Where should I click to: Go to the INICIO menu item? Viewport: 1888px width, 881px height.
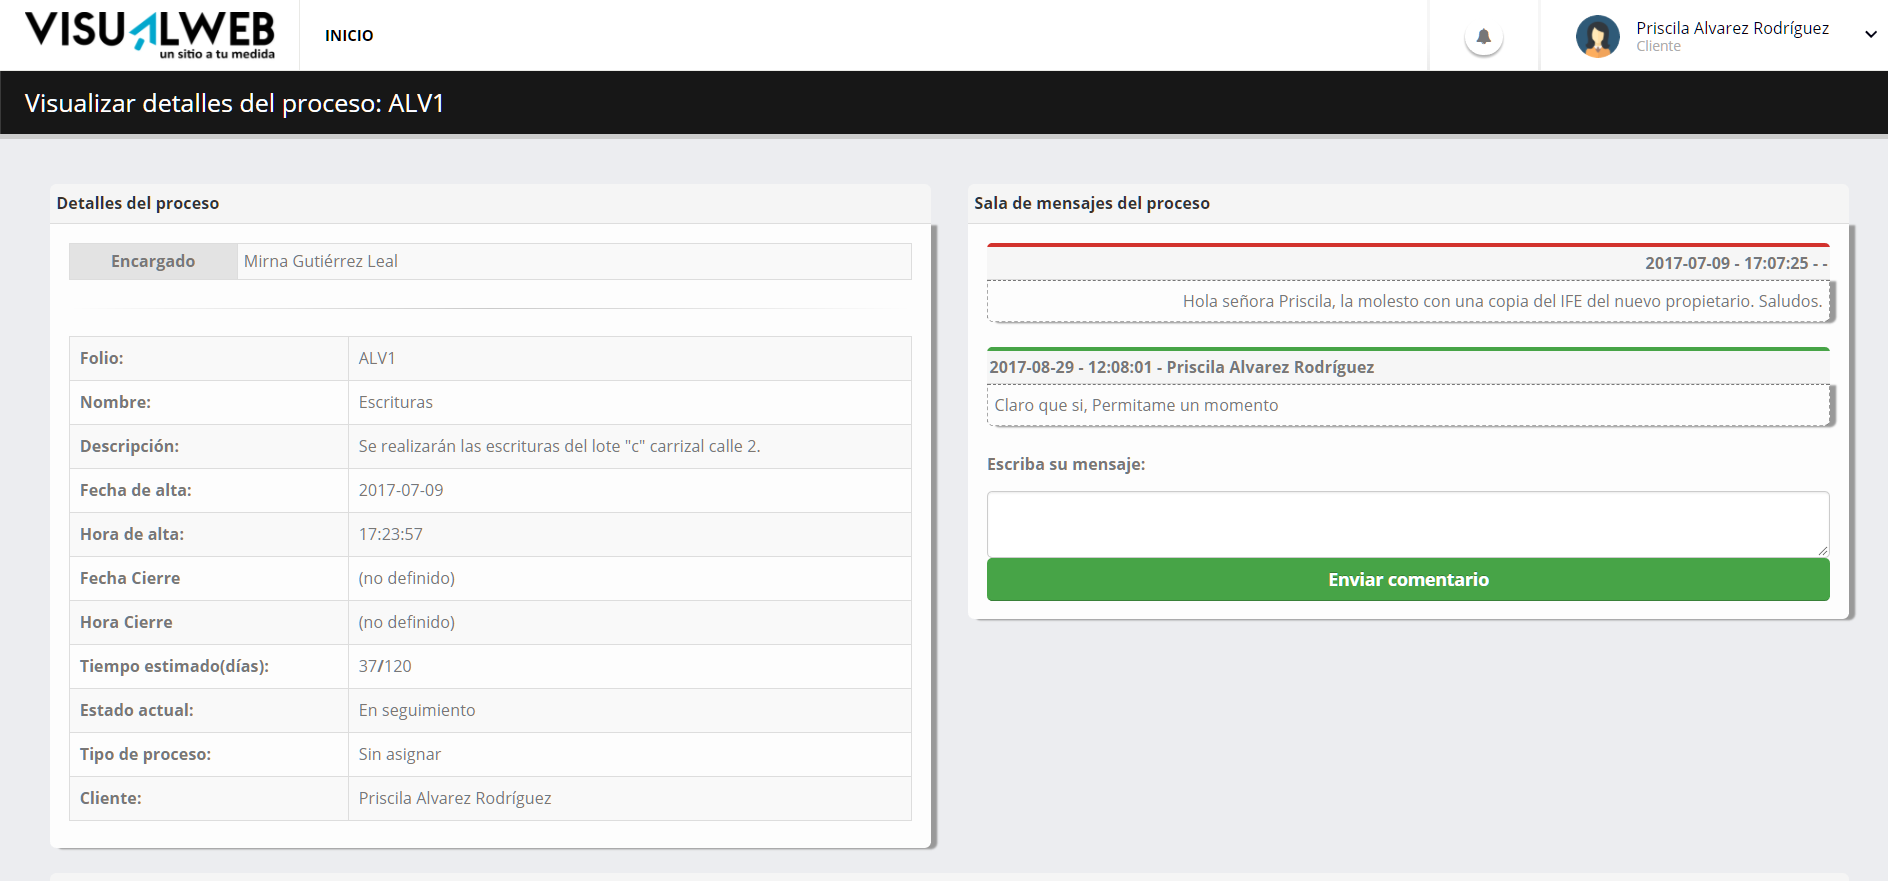[349, 36]
